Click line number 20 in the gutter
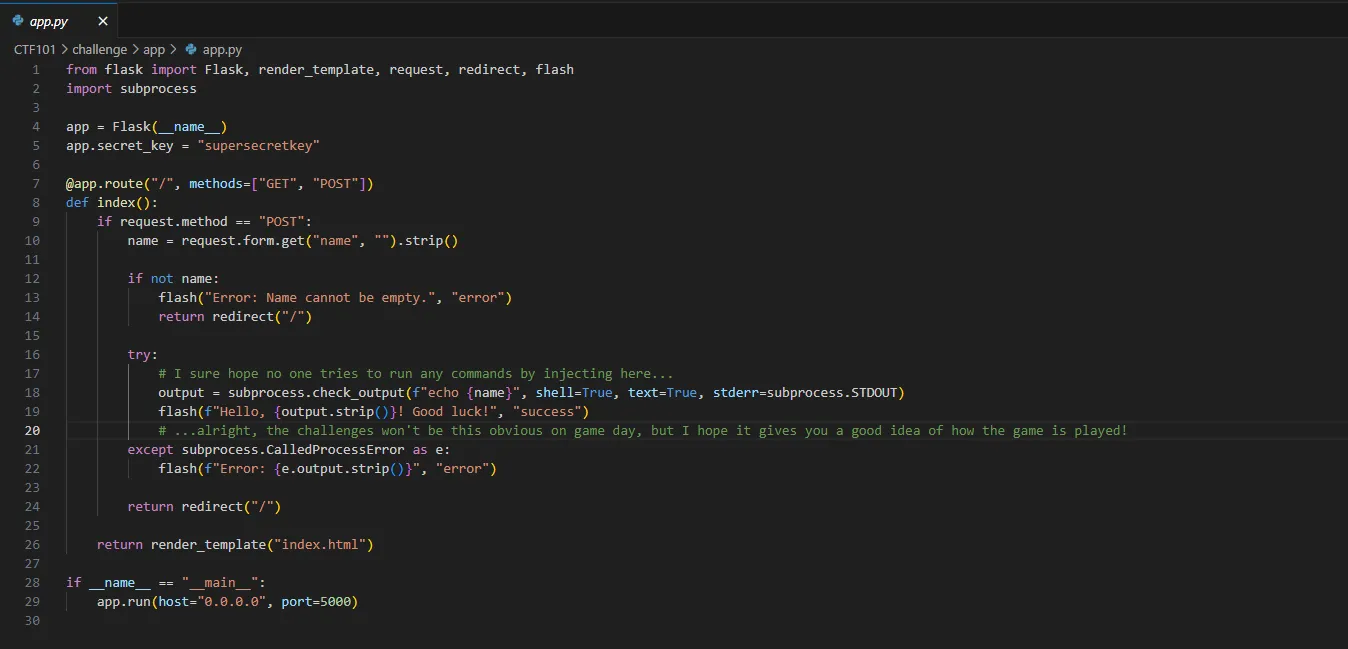1348x649 pixels. click(33, 431)
